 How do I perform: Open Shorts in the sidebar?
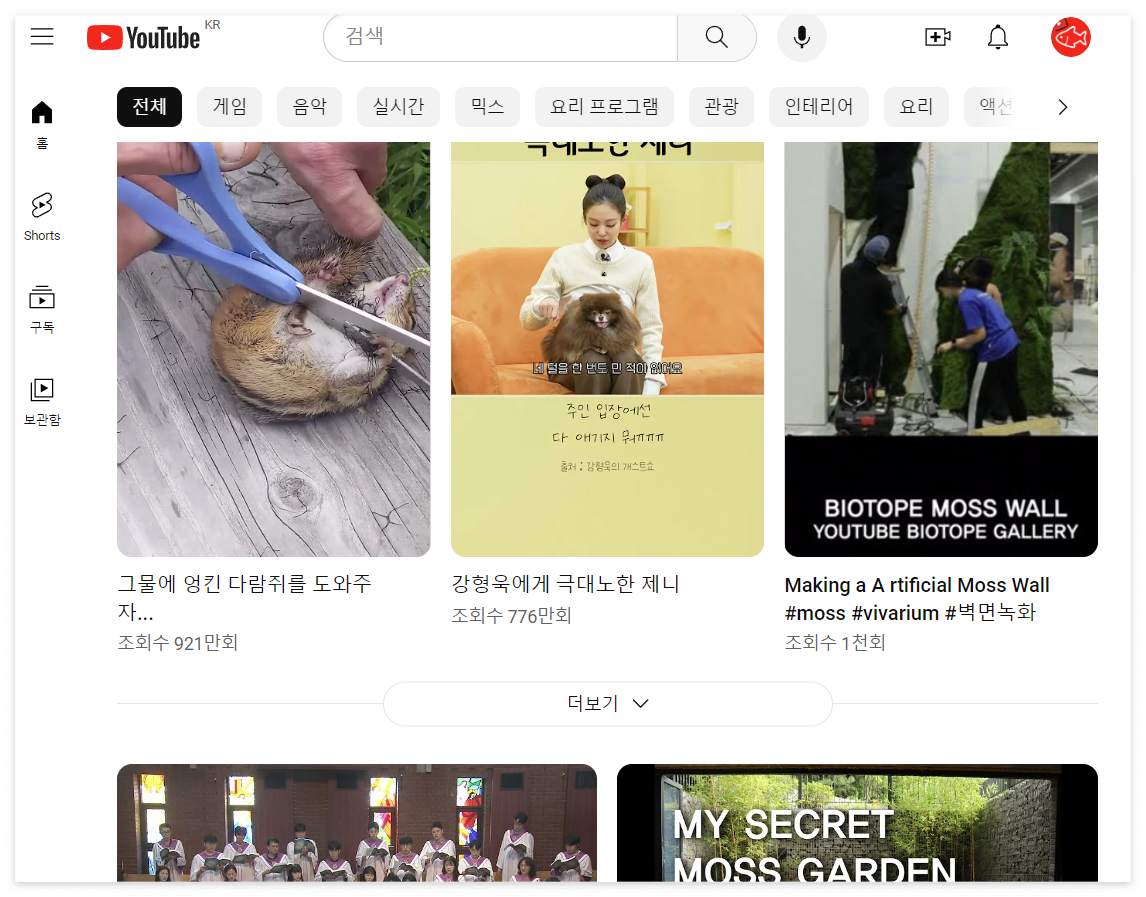click(x=42, y=217)
